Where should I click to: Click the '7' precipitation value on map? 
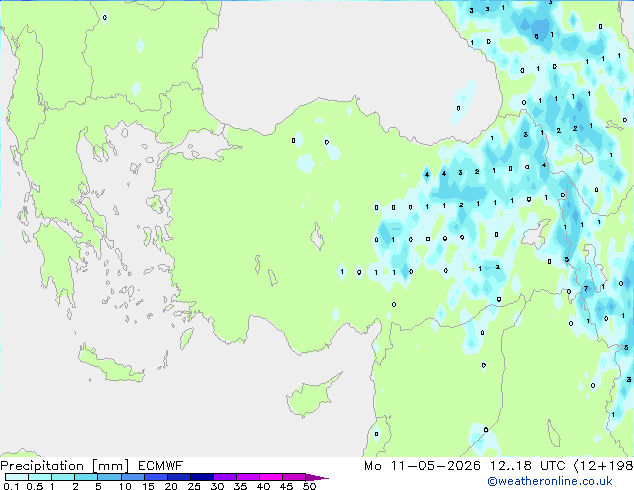click(x=585, y=288)
